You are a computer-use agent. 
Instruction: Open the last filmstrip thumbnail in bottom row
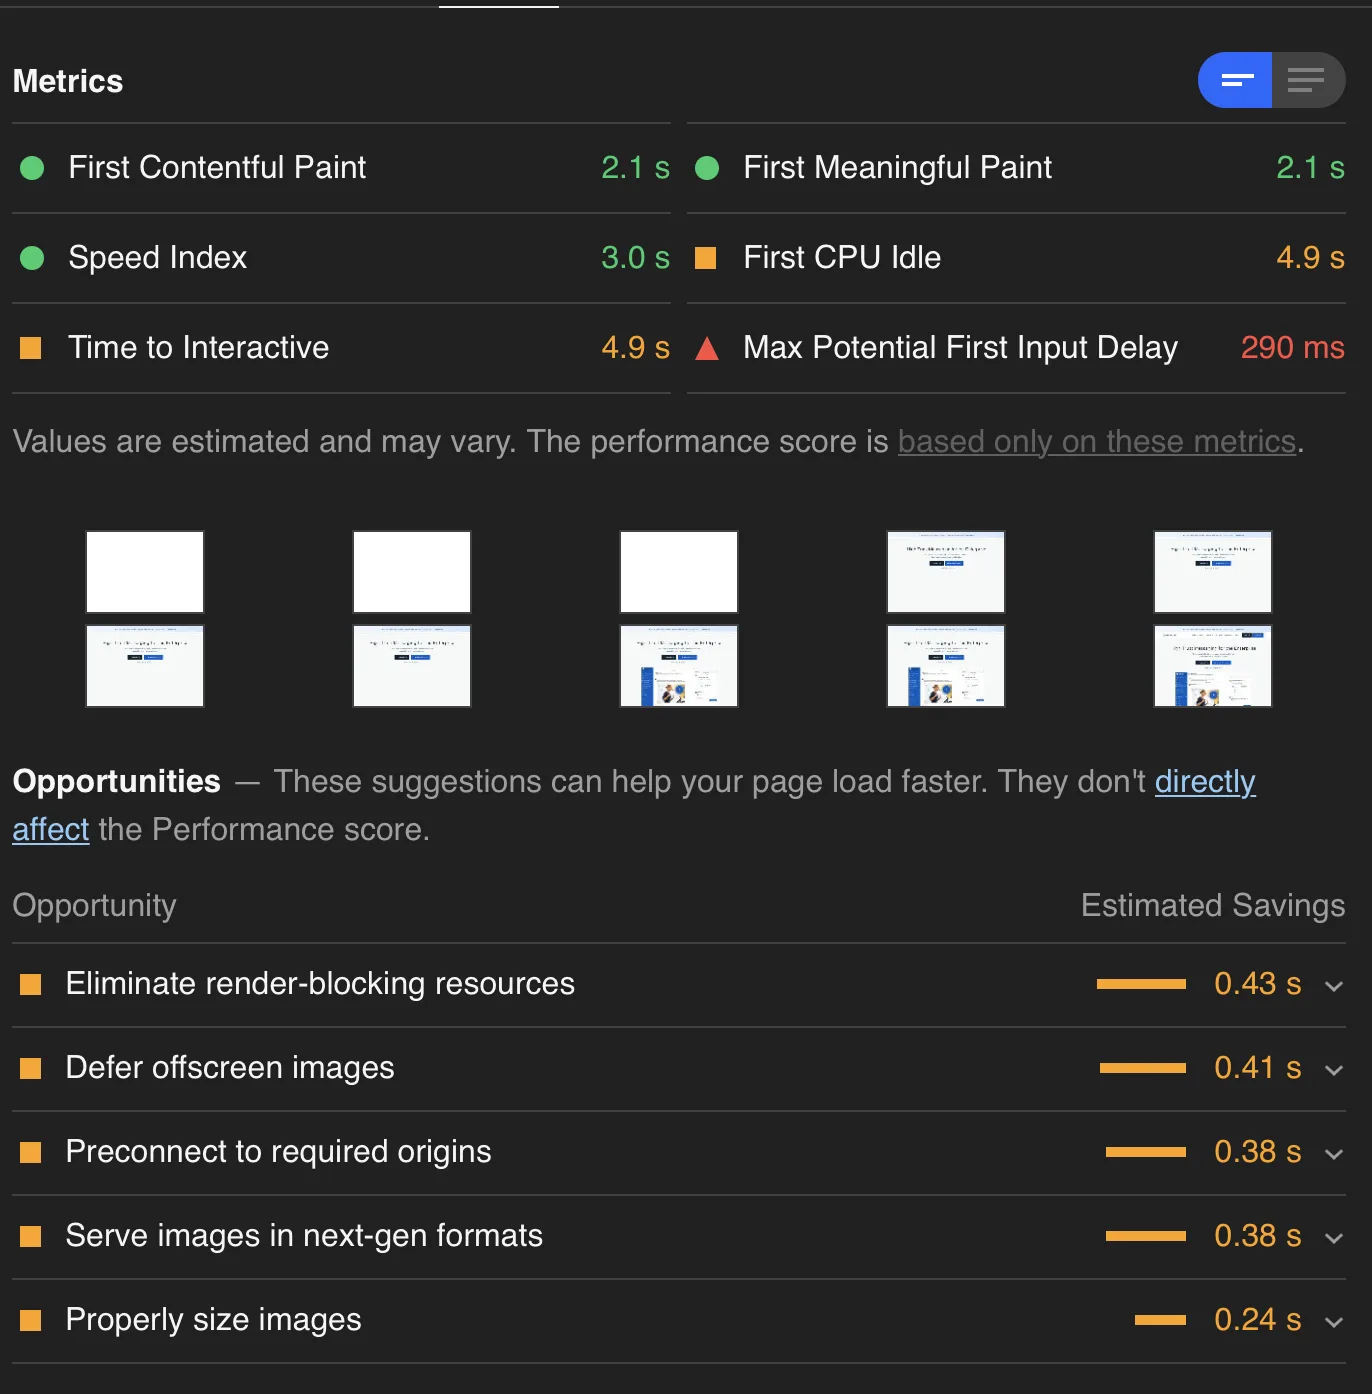pos(1213,666)
